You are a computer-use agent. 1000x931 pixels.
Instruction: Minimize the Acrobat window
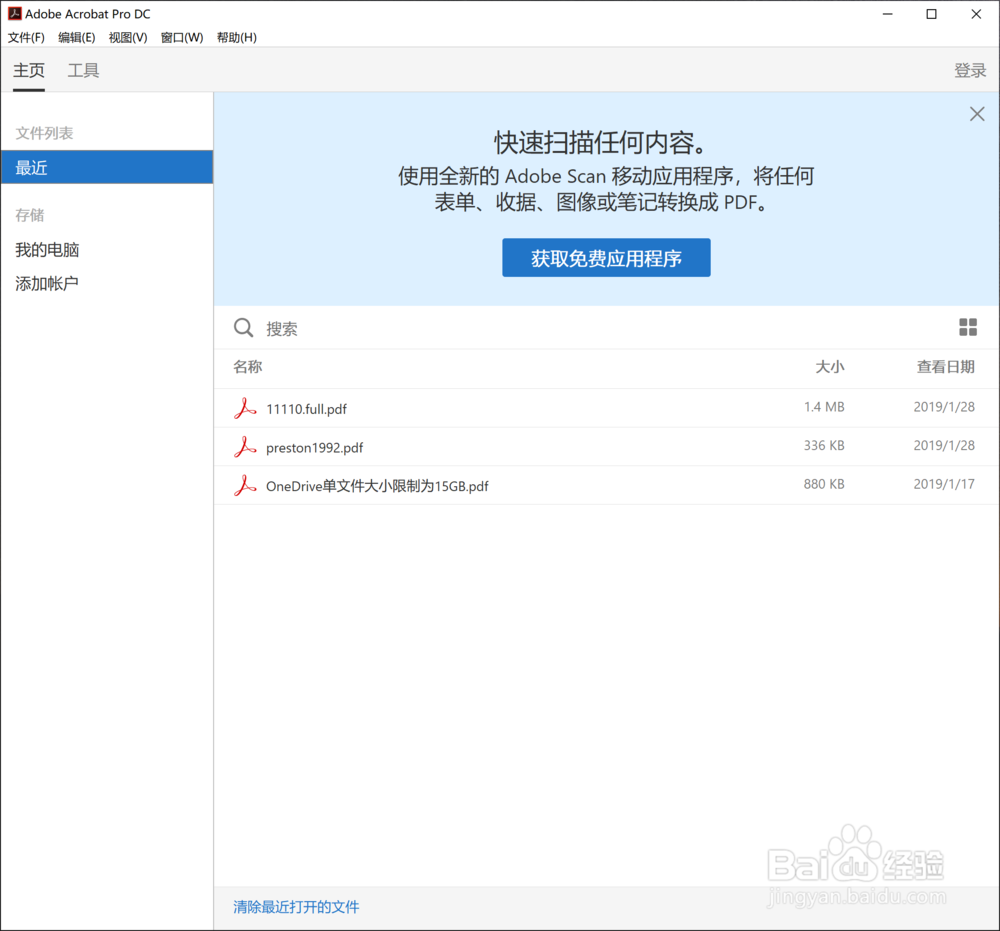click(x=887, y=14)
